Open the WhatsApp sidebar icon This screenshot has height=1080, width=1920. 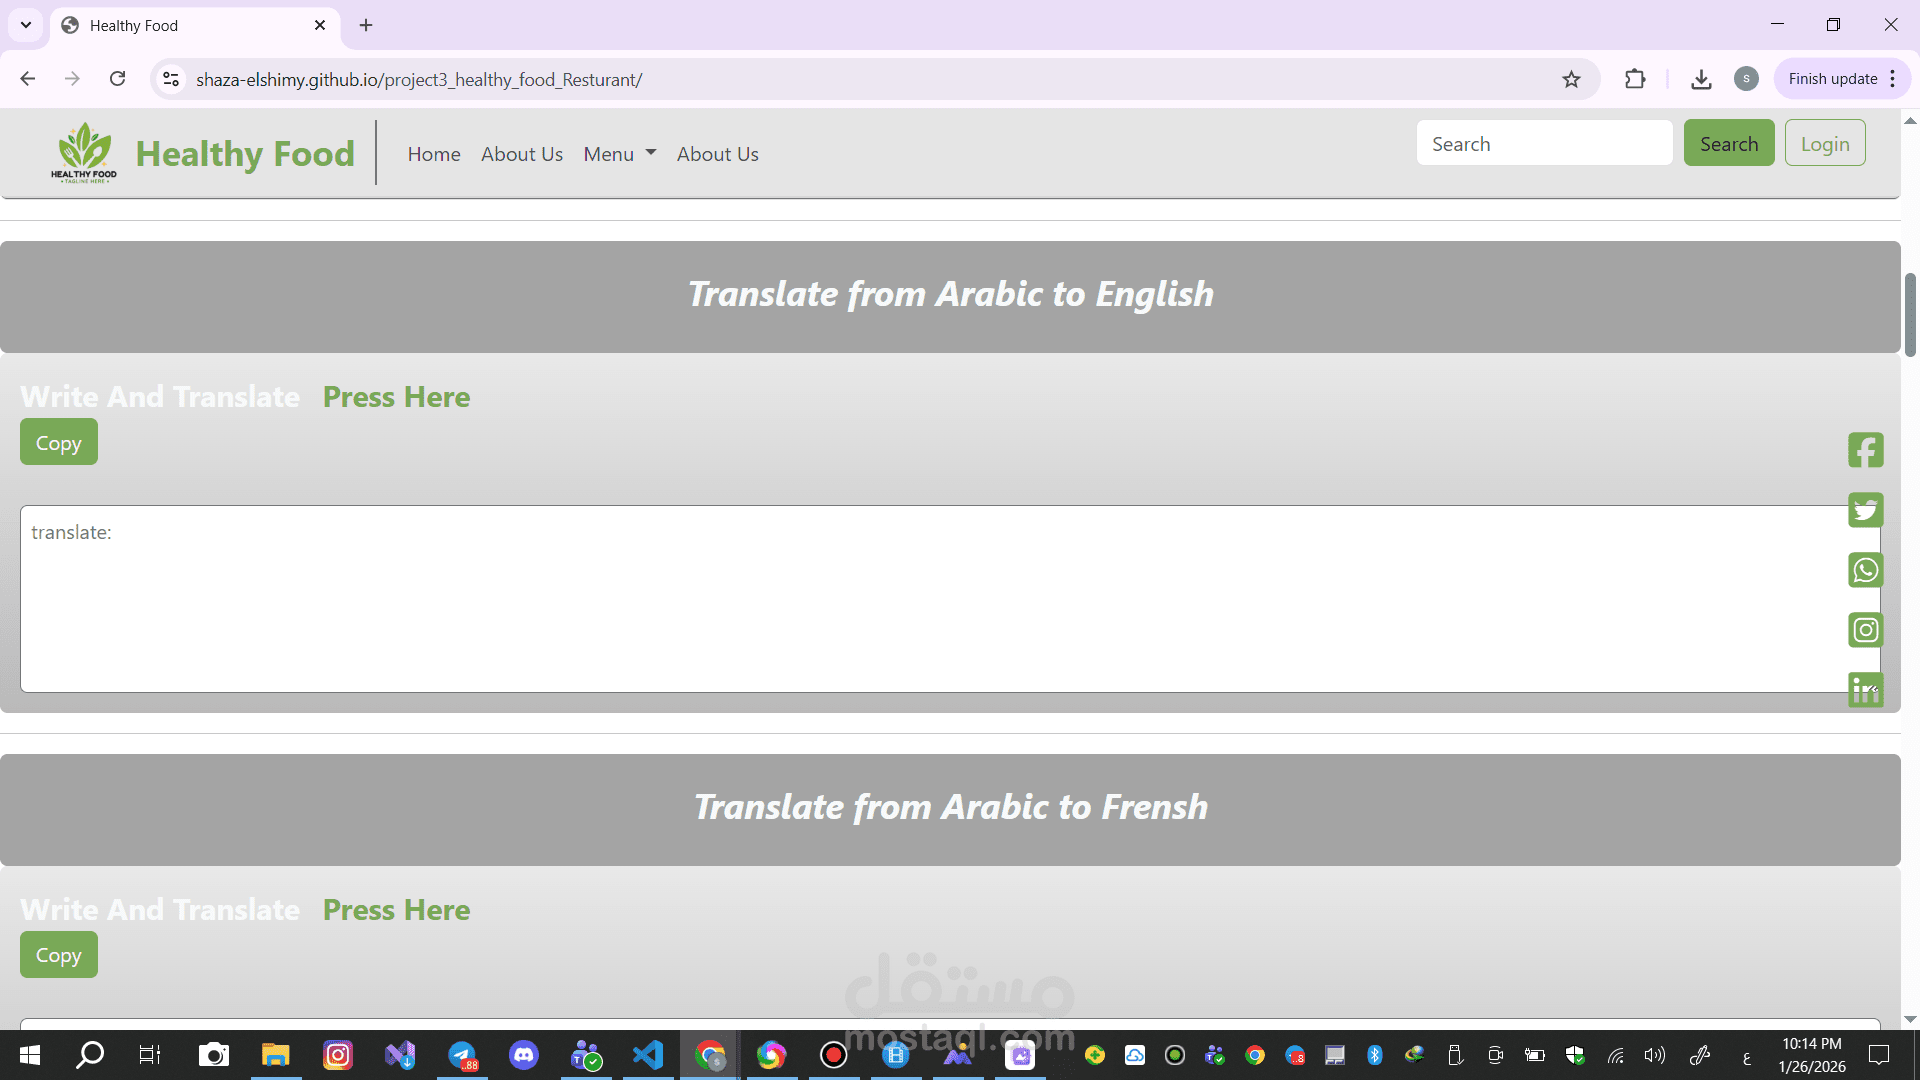tap(1865, 570)
